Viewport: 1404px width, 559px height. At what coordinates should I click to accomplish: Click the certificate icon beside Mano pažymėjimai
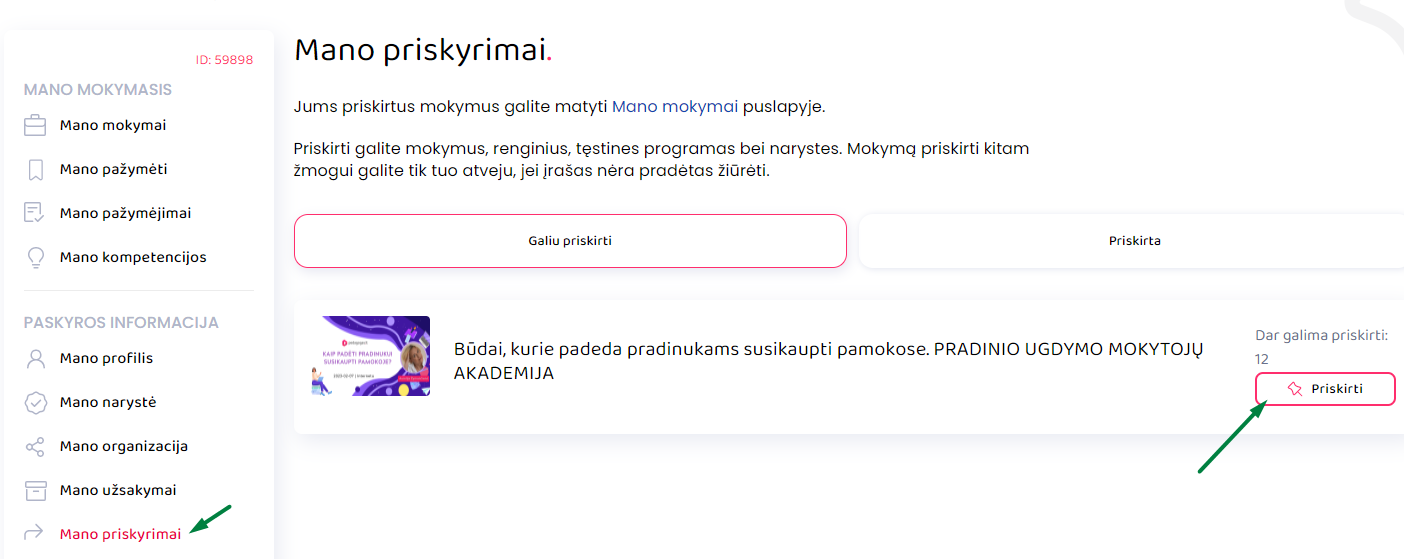point(36,213)
